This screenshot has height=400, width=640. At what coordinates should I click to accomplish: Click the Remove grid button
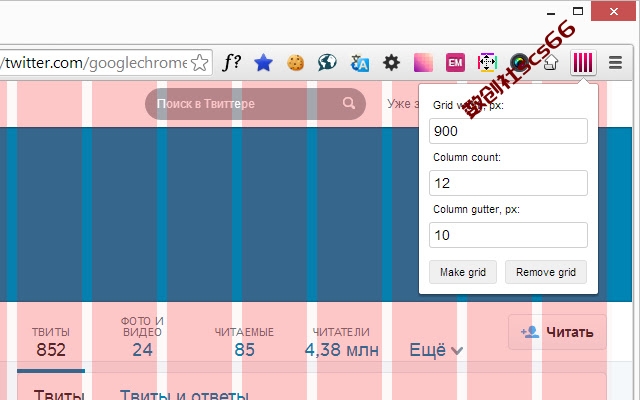pyautogui.click(x=546, y=272)
